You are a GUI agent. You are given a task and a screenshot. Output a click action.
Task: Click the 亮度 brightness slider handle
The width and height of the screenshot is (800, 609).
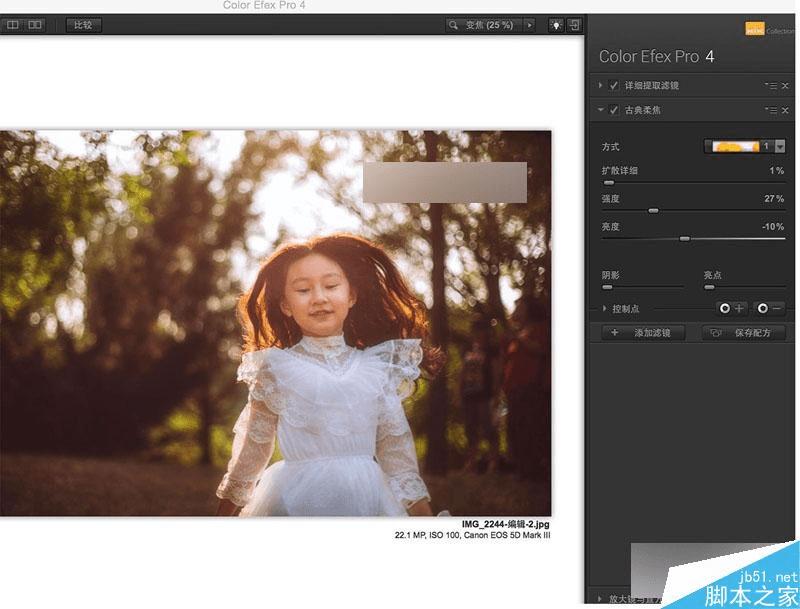[685, 239]
